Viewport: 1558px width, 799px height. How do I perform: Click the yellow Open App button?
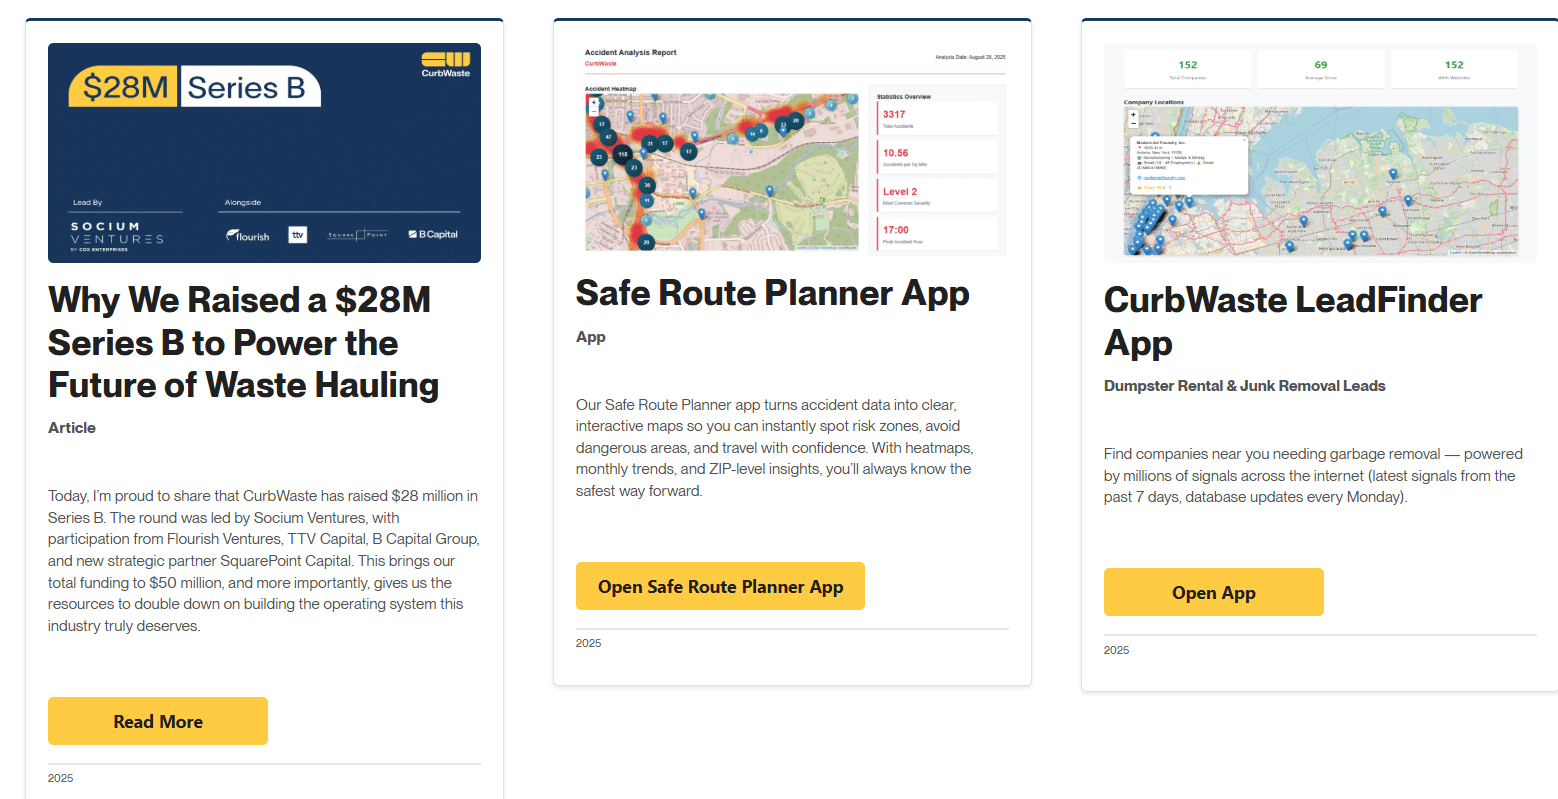click(x=1213, y=592)
